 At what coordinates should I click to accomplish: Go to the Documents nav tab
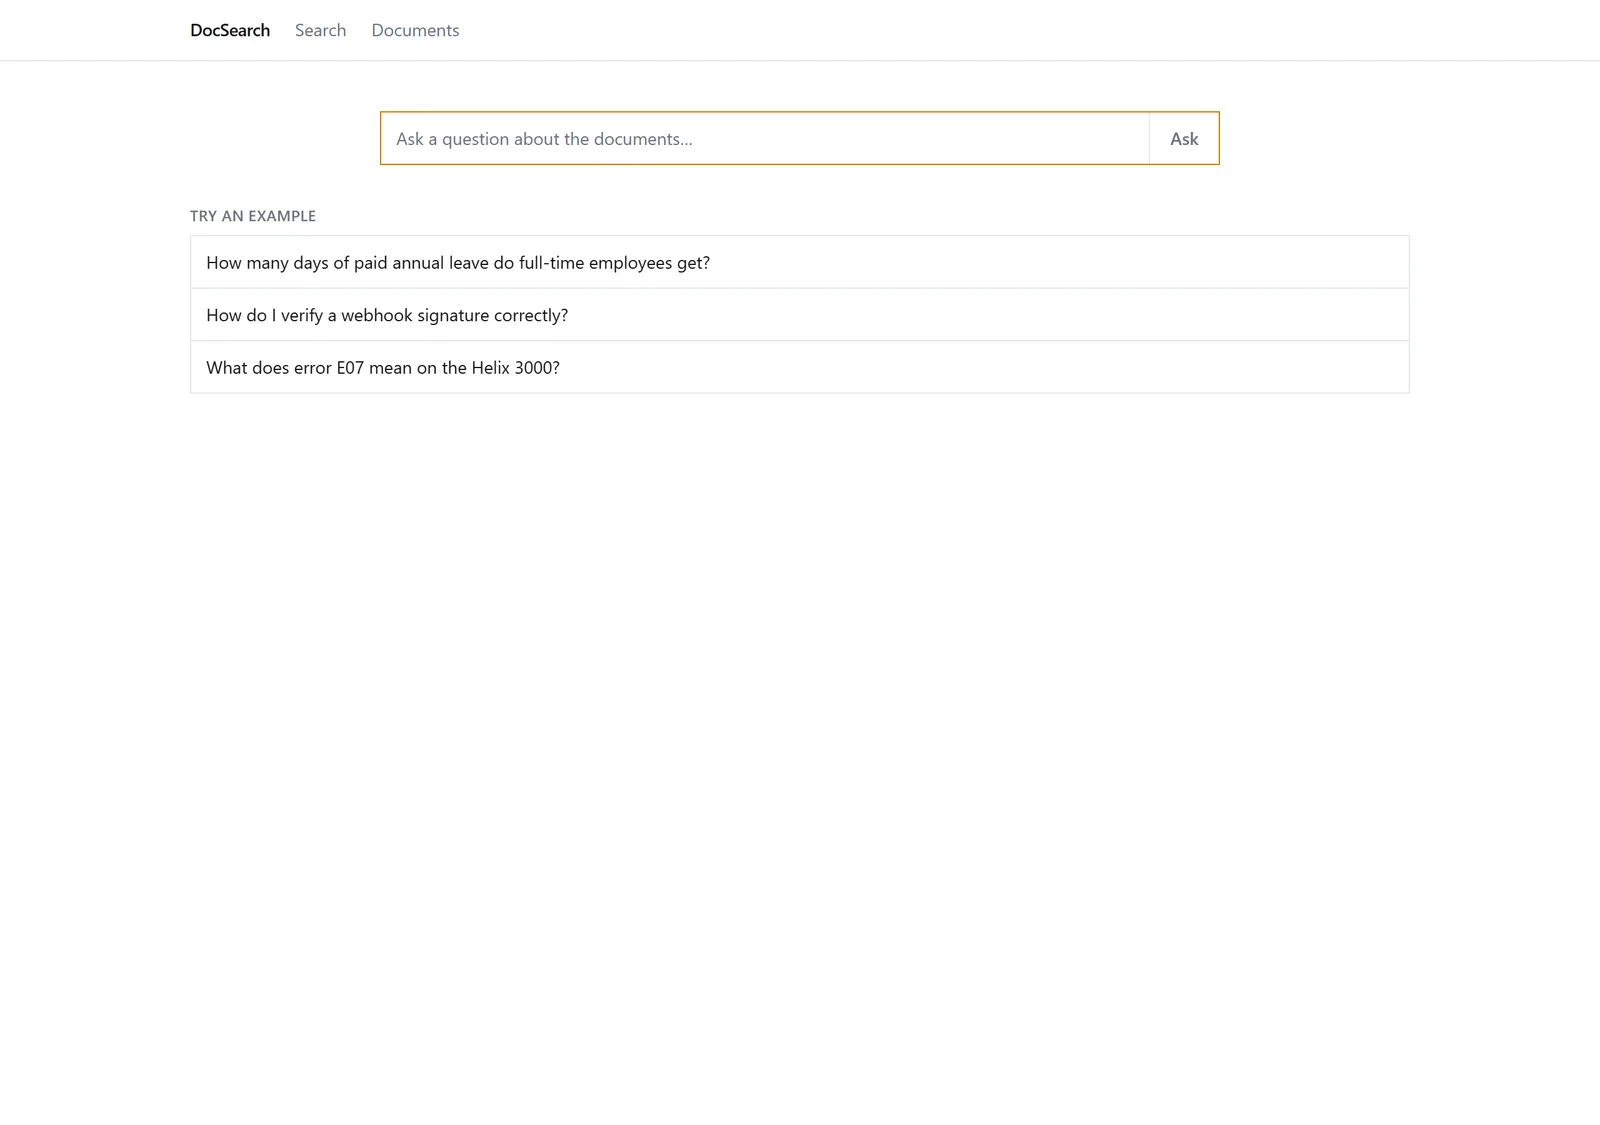click(x=415, y=30)
